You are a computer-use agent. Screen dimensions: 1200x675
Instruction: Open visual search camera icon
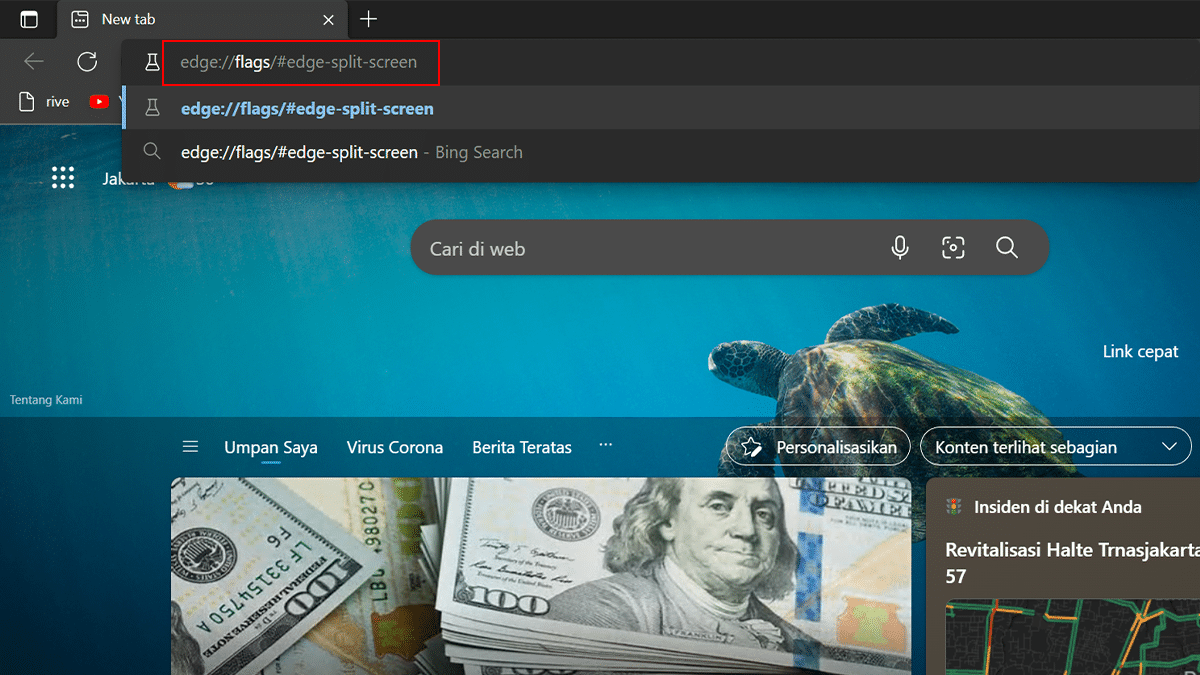[953, 248]
